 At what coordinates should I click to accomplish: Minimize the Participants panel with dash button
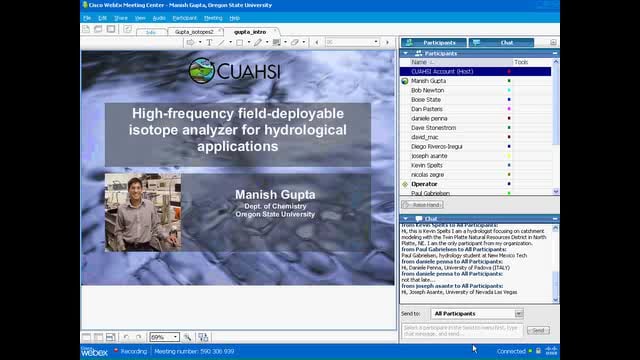click(x=555, y=53)
